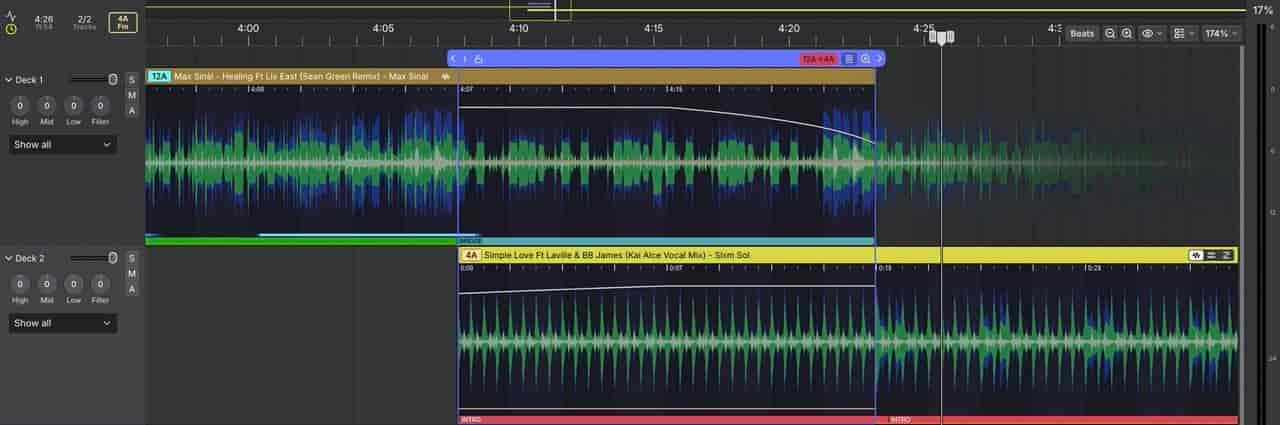Zoom out the timeline
The width and height of the screenshot is (1280, 425).
(1110, 33)
